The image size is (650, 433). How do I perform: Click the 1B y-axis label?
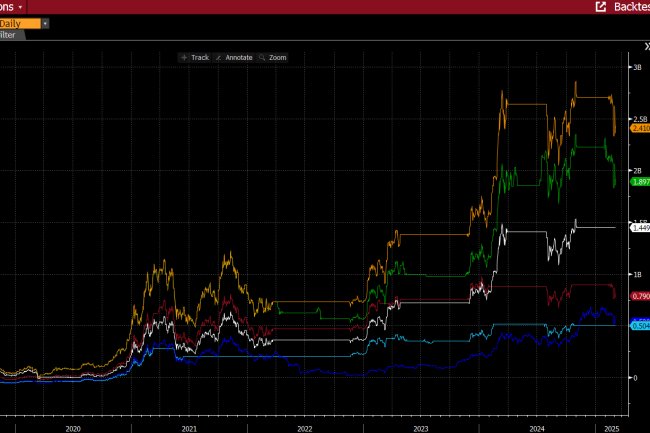[x=637, y=274]
